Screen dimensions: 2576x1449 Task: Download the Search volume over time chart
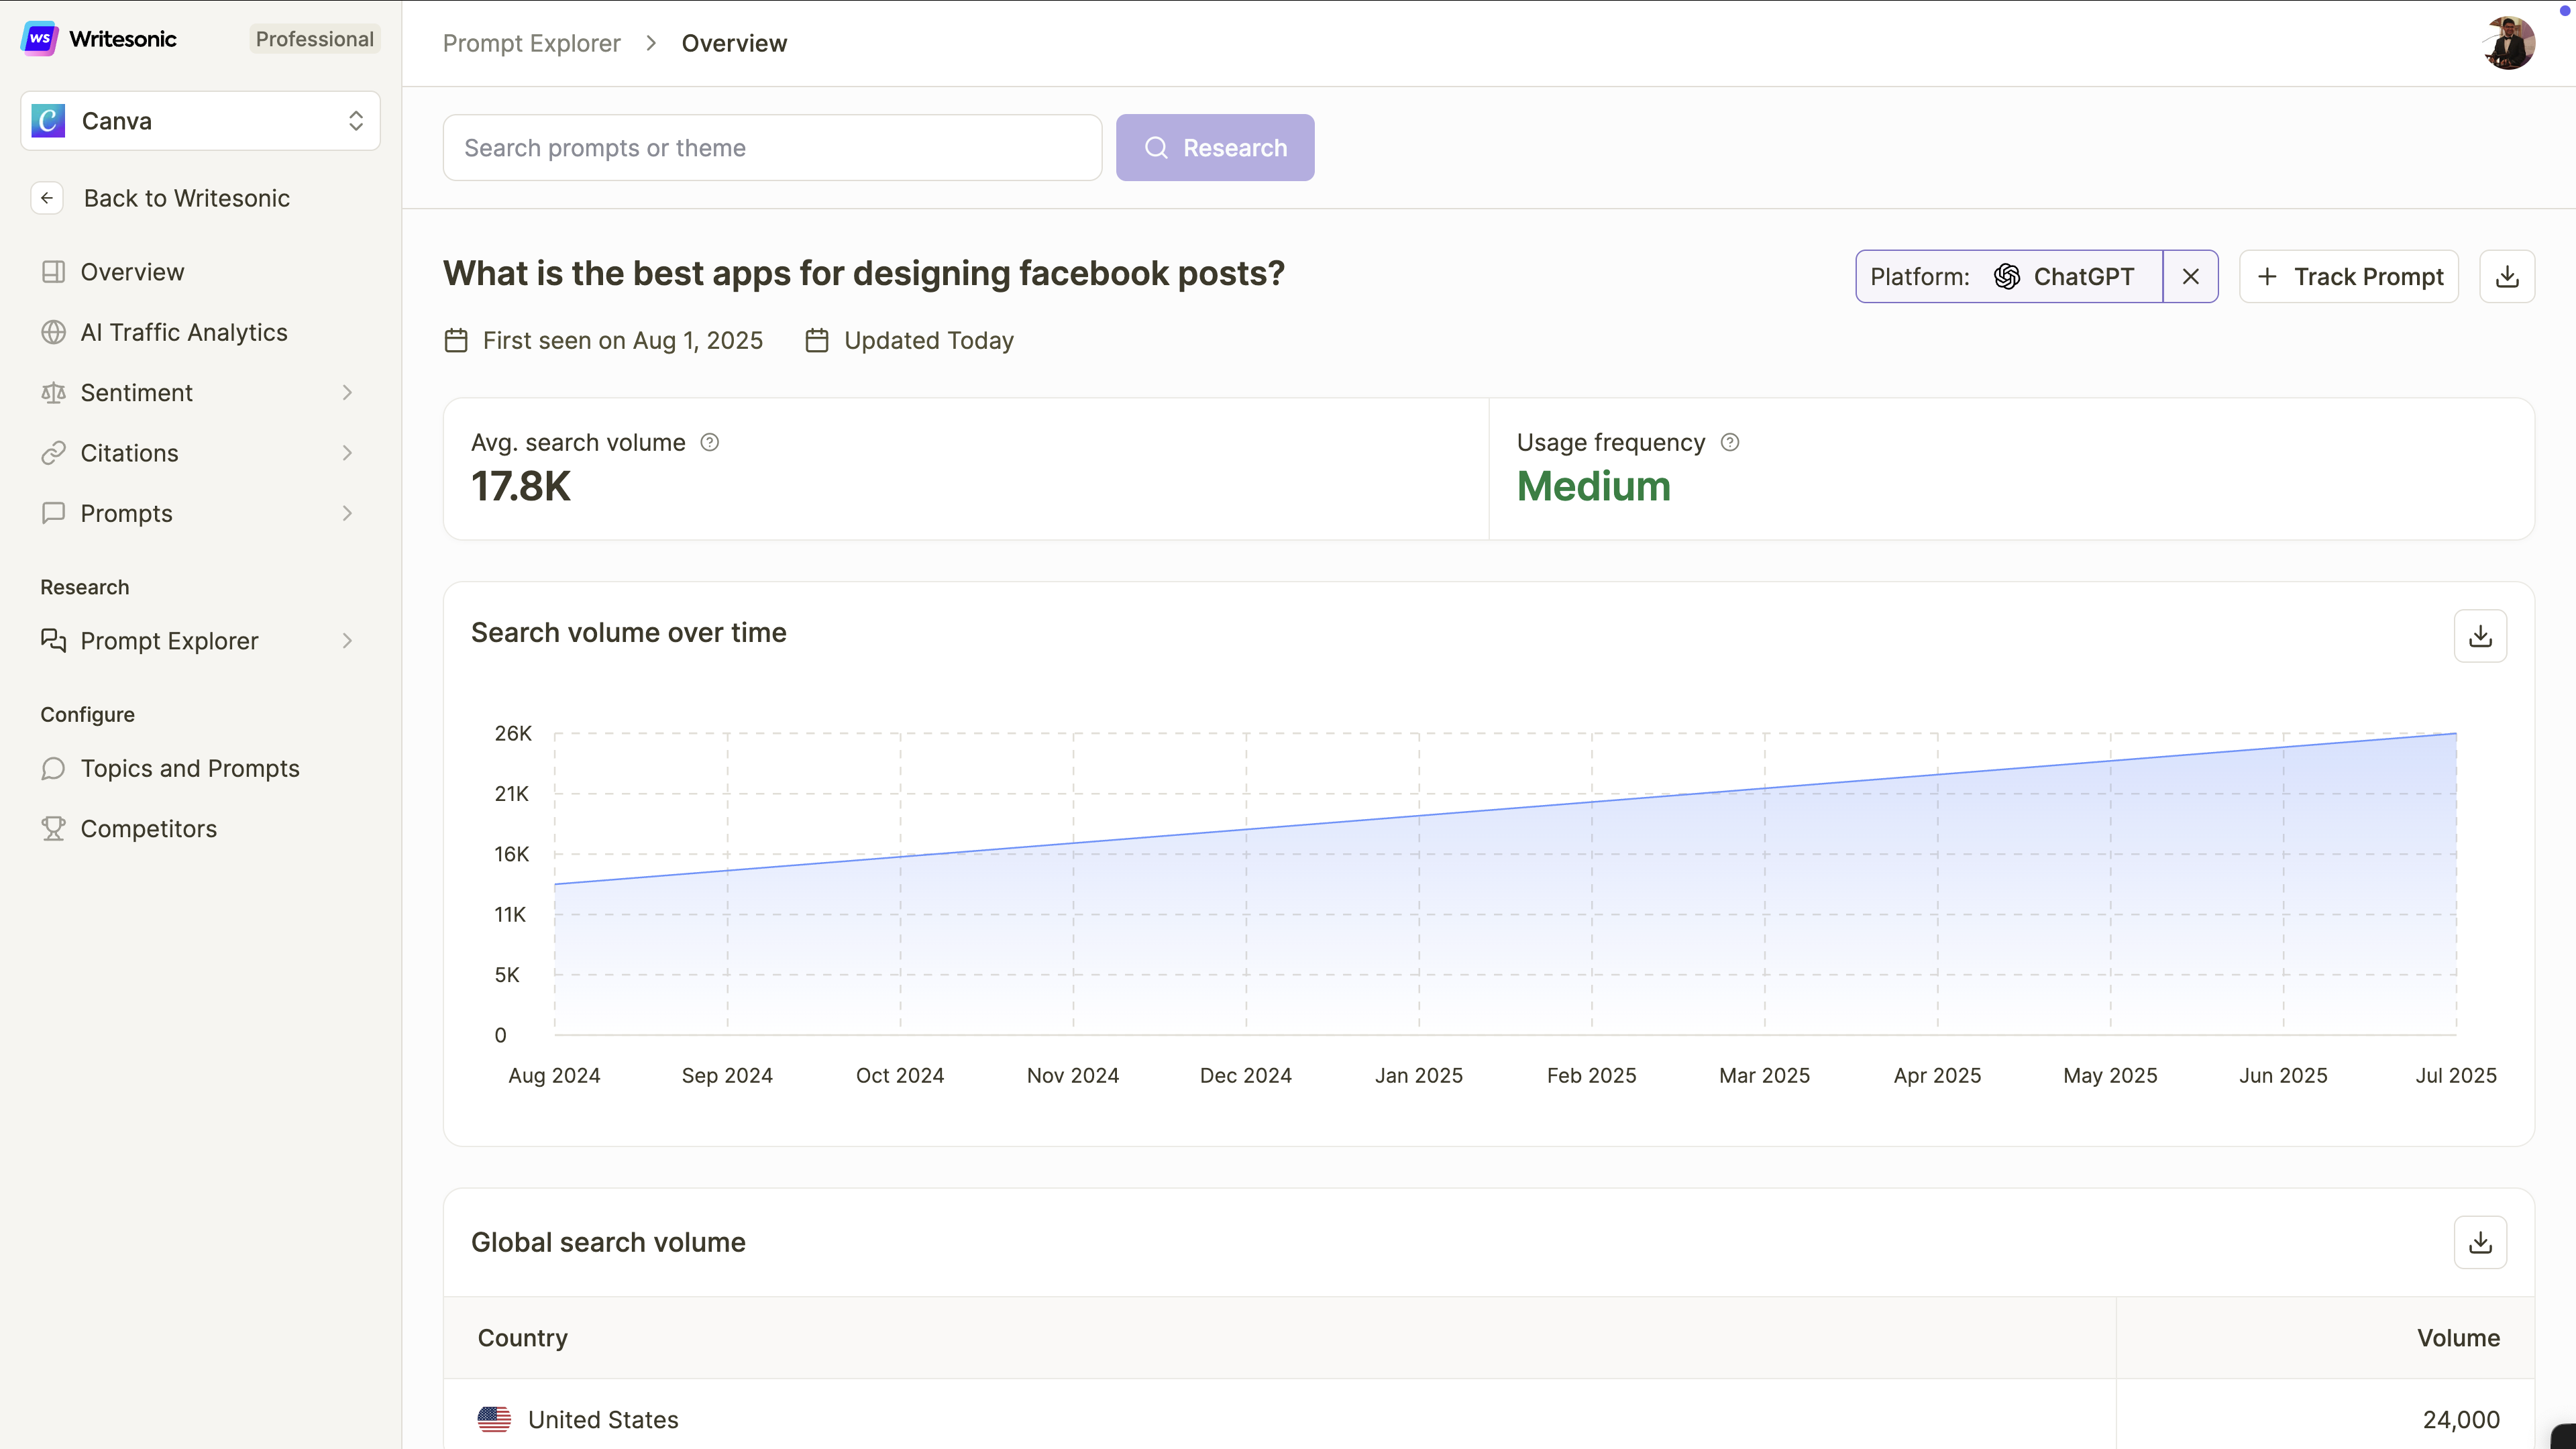(x=2479, y=636)
